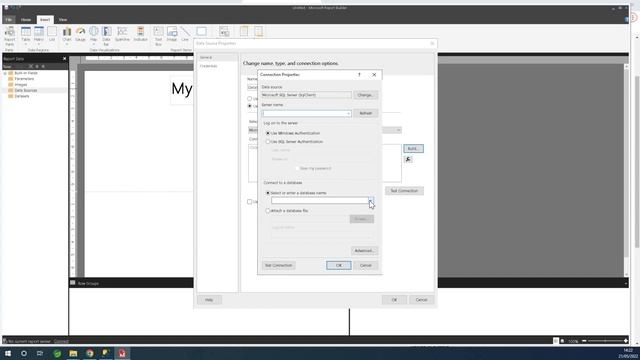
Task: Insert a Rectangle report item
Action: pos(201,32)
